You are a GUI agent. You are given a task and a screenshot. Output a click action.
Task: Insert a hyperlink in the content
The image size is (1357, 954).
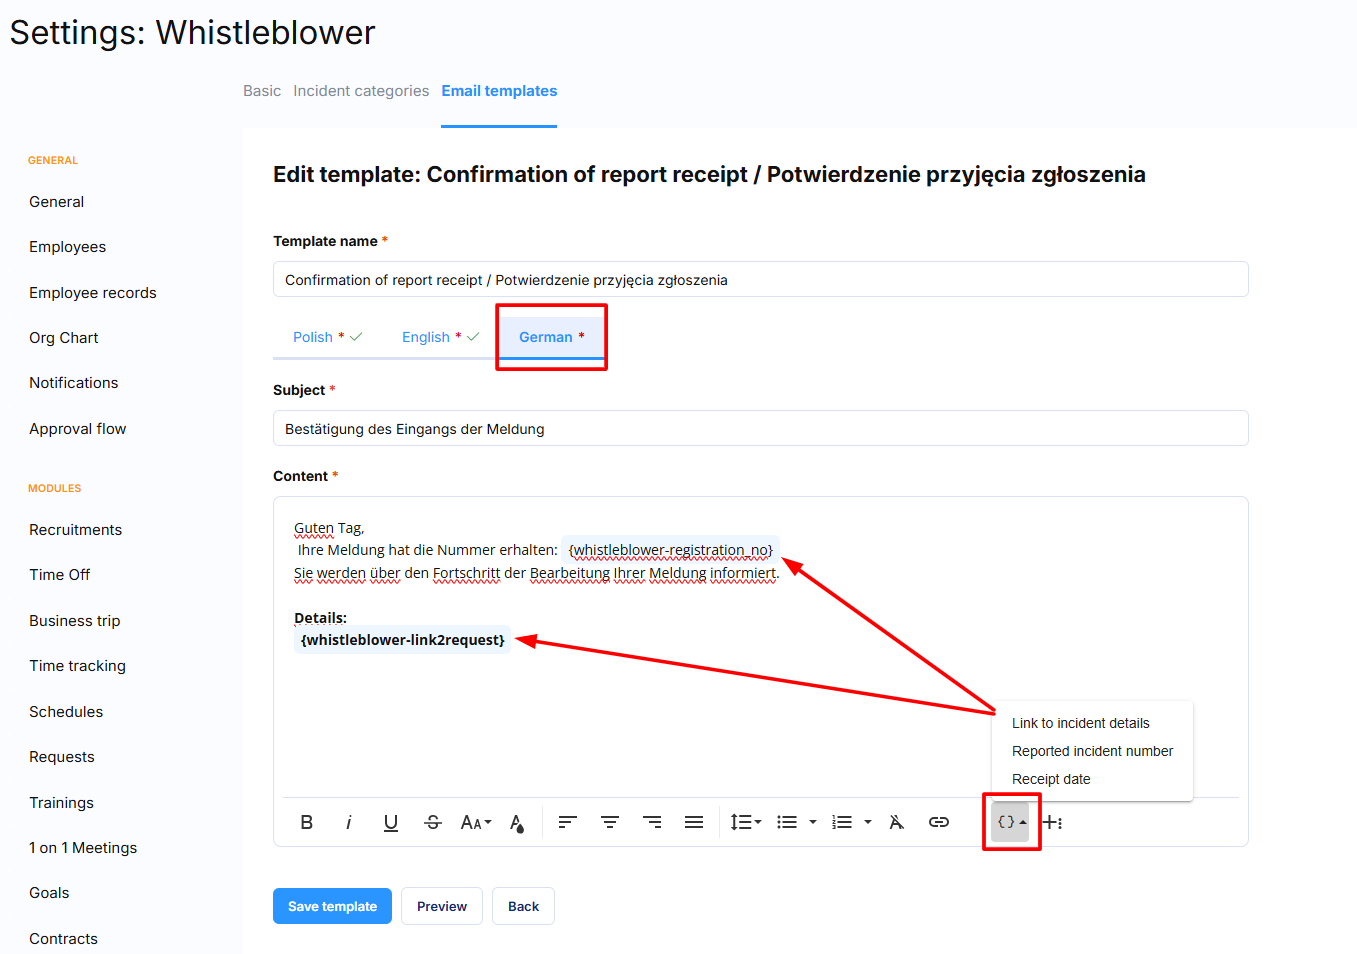coord(938,822)
